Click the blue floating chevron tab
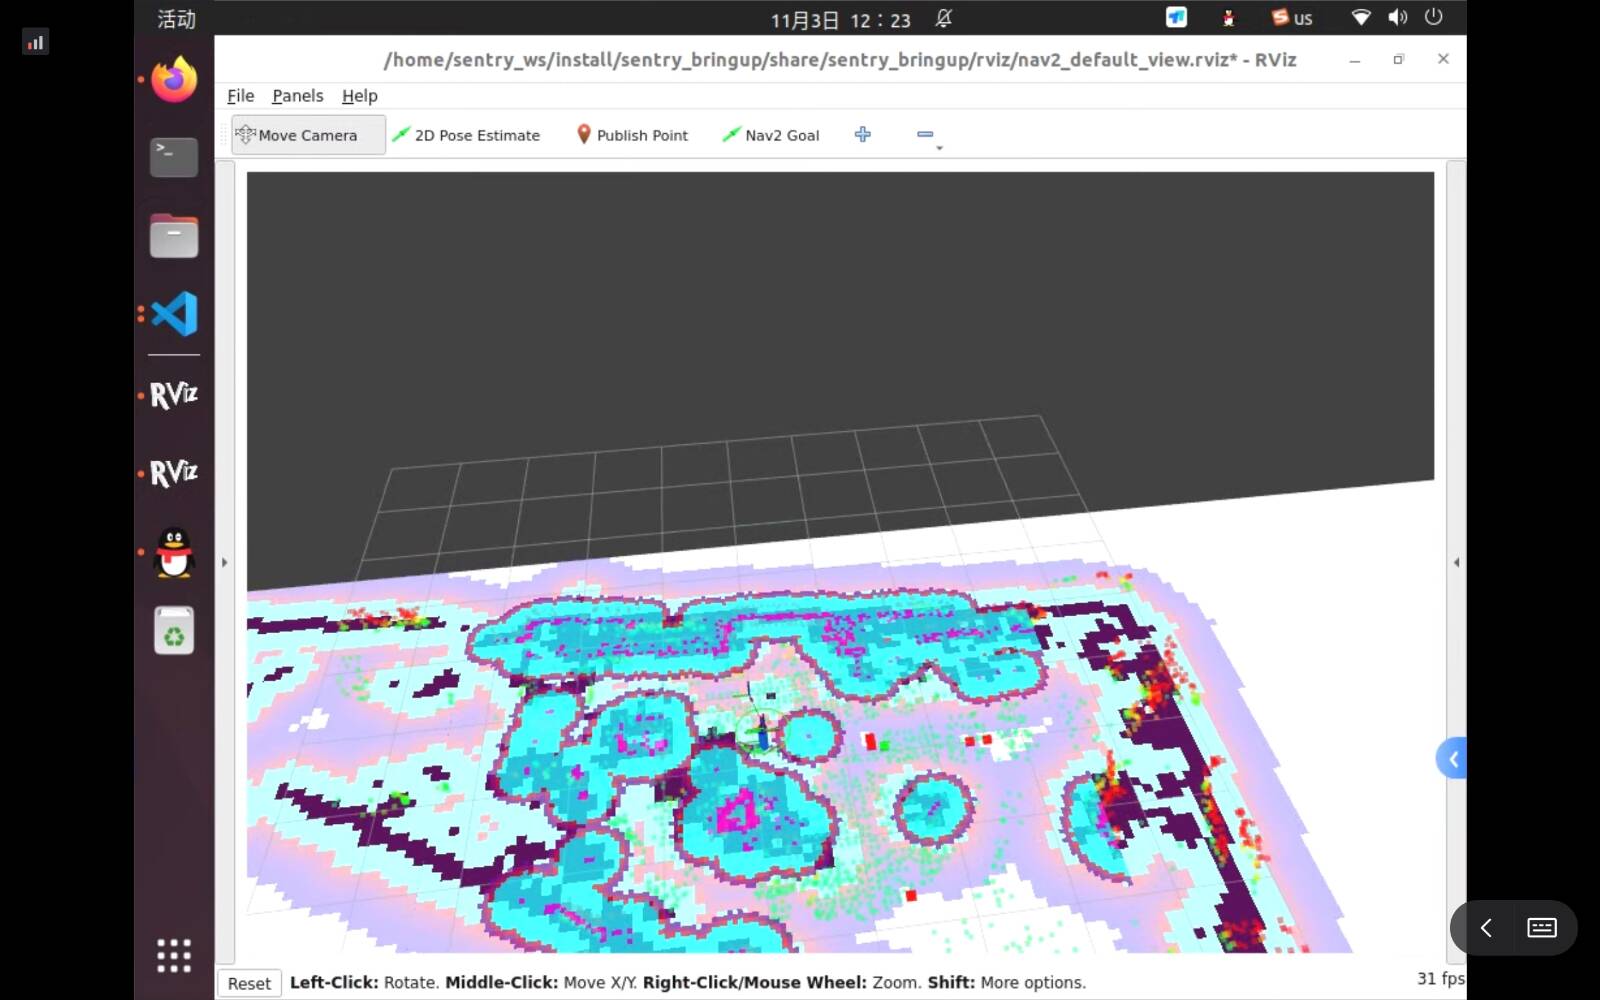Viewport: 1600px width, 1000px height. tap(1452, 759)
